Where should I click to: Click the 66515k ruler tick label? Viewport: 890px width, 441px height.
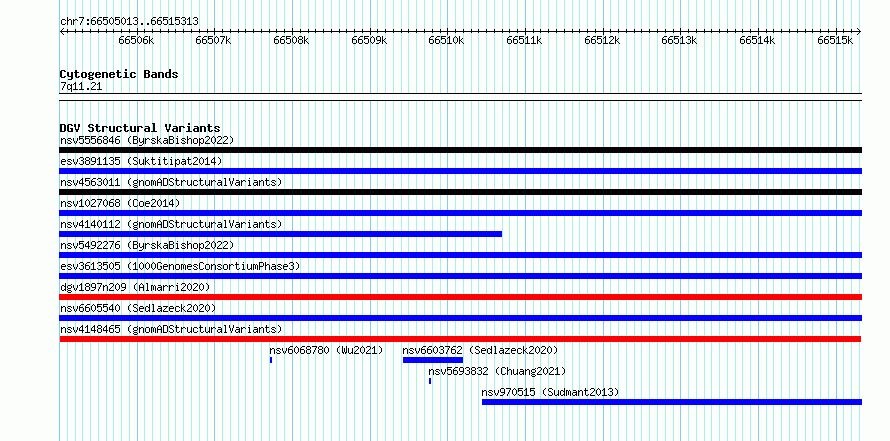click(x=836, y=40)
